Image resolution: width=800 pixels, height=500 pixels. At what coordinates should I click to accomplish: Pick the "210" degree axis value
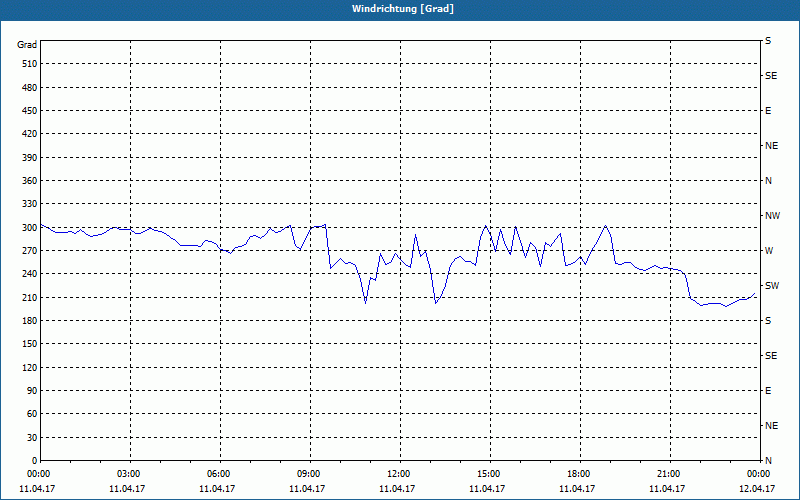[x=30, y=297]
